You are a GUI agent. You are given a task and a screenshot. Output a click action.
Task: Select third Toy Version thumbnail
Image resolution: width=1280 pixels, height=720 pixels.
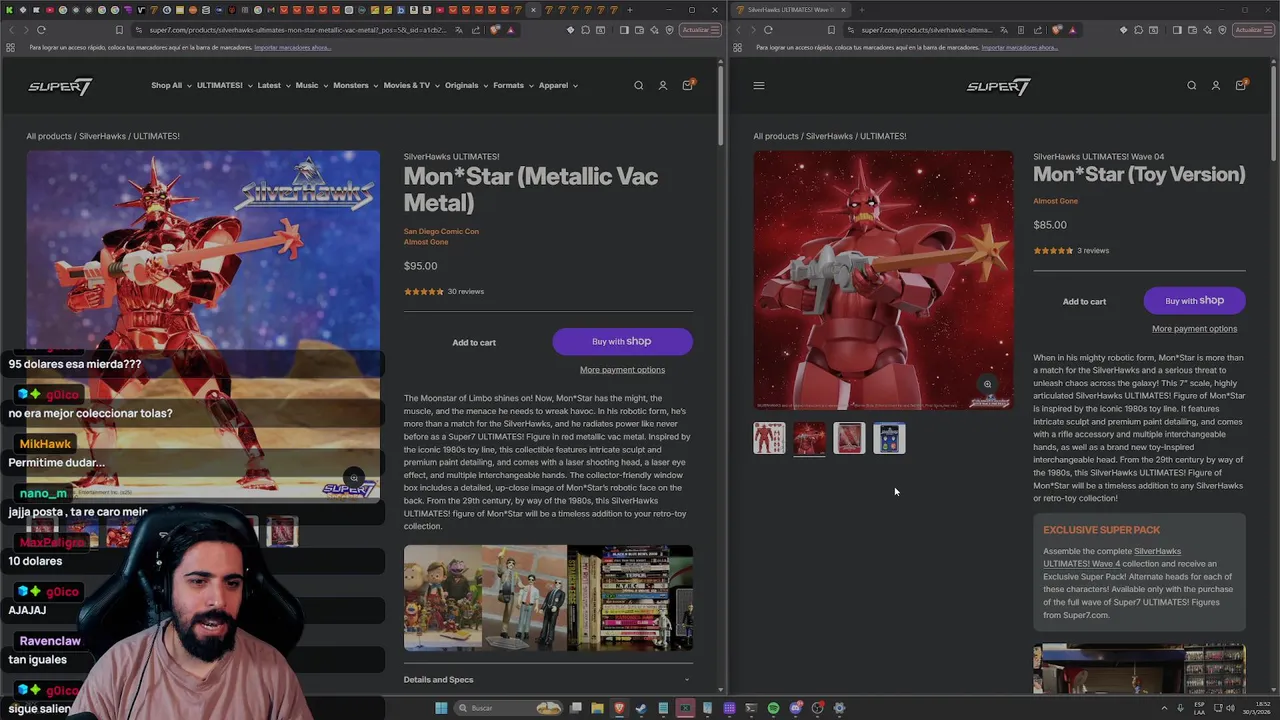coord(849,438)
